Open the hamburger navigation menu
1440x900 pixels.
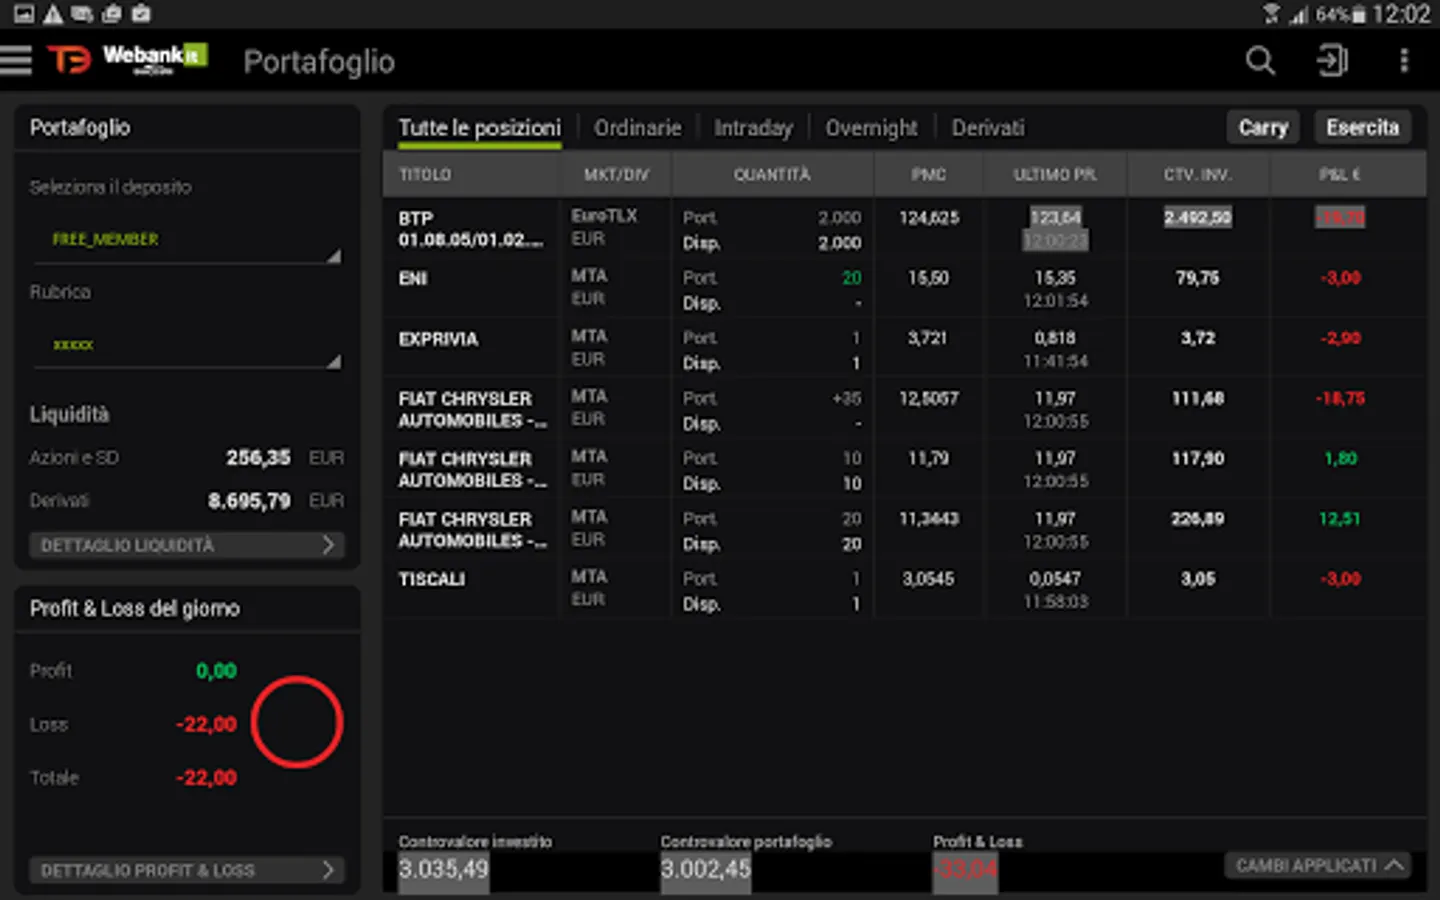pos(16,60)
